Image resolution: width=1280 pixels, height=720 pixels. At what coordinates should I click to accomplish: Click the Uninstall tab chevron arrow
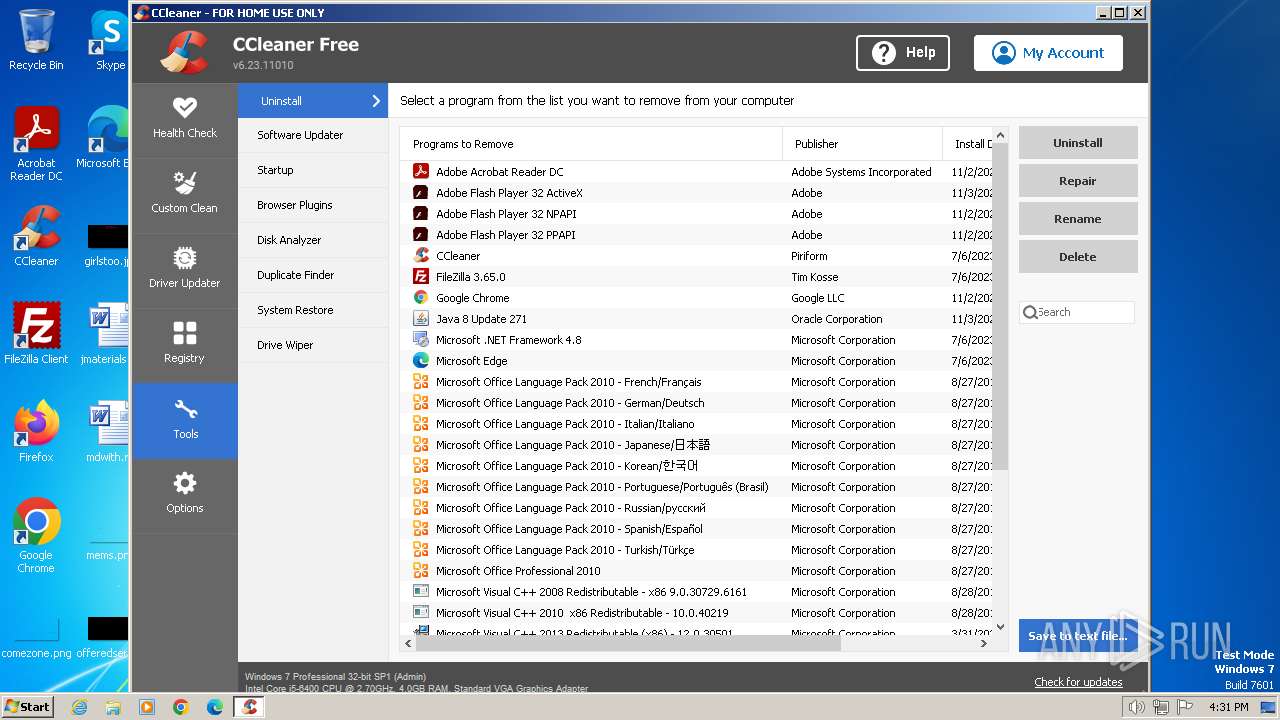tap(376, 101)
